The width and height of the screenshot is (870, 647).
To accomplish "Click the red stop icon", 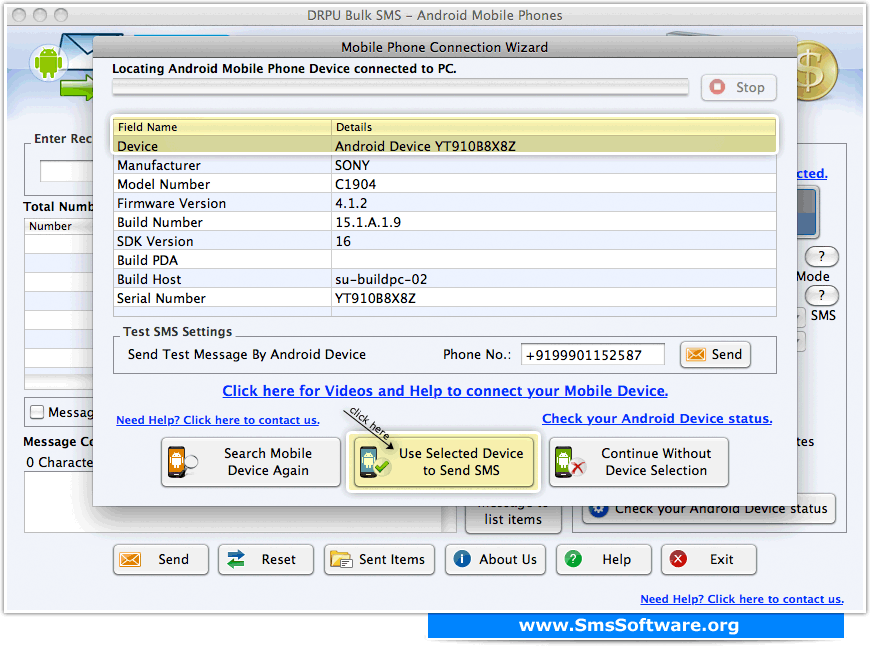I will 717,87.
